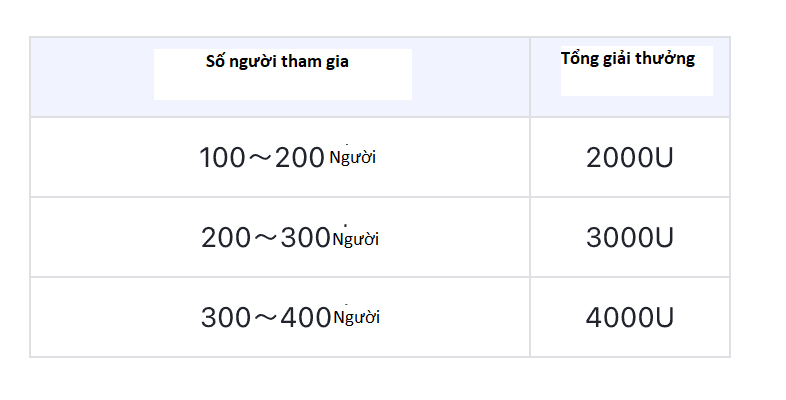Click "Người" in the 300~400 row
The width and height of the screenshot is (786, 400).
356,318
